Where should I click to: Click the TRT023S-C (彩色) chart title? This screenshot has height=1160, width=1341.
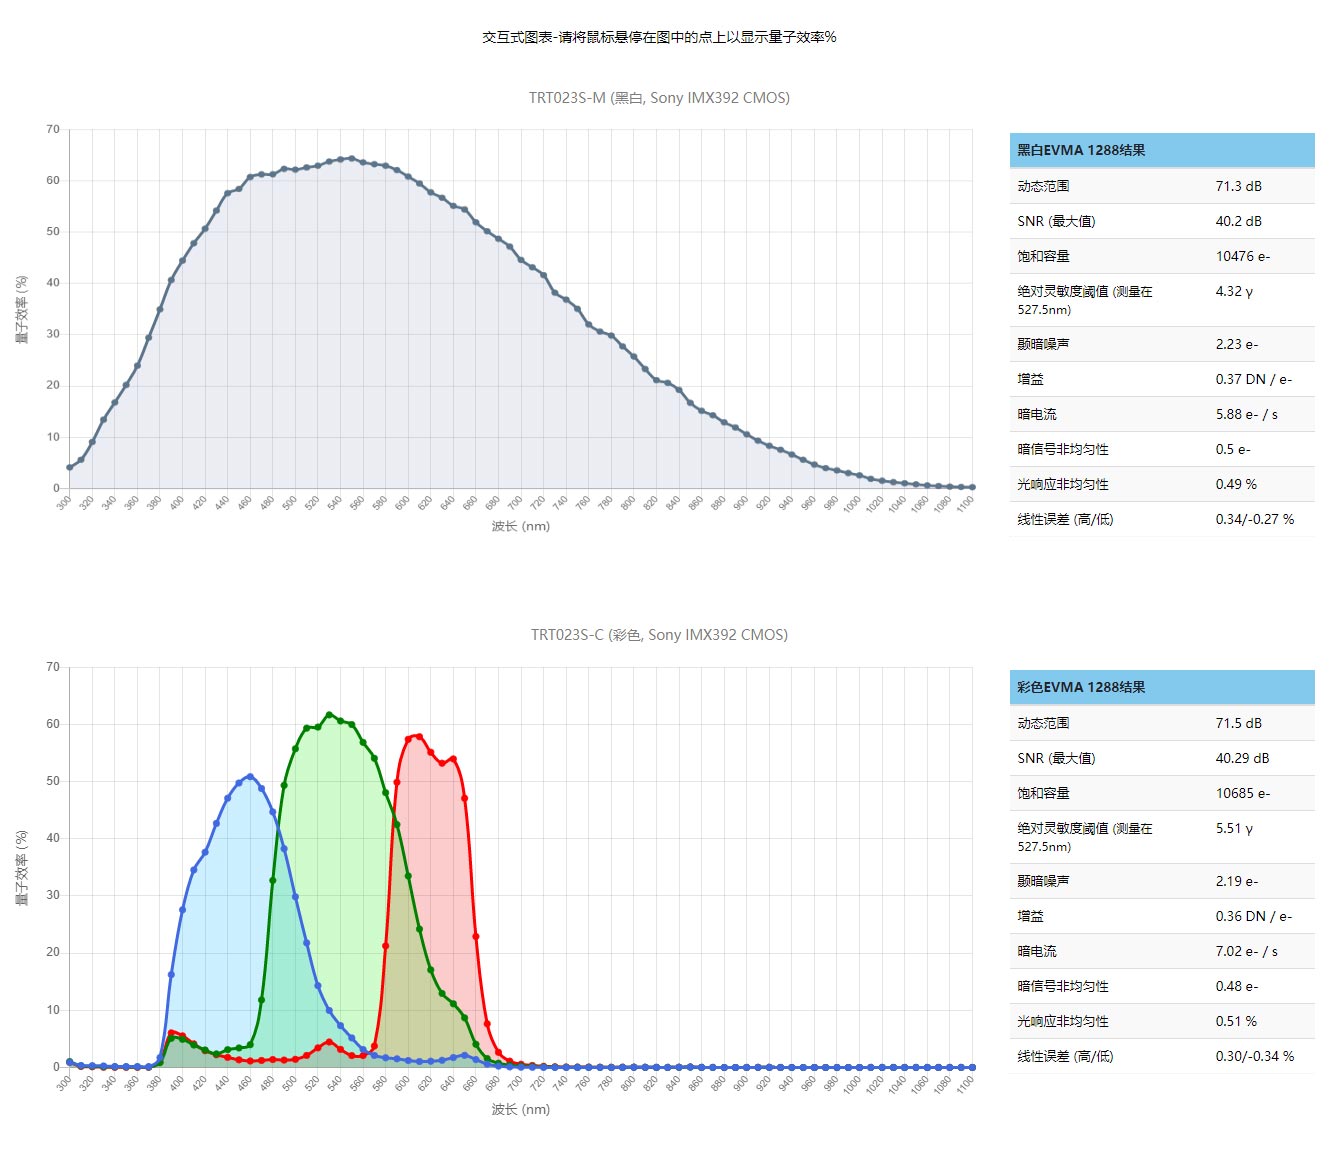(659, 635)
